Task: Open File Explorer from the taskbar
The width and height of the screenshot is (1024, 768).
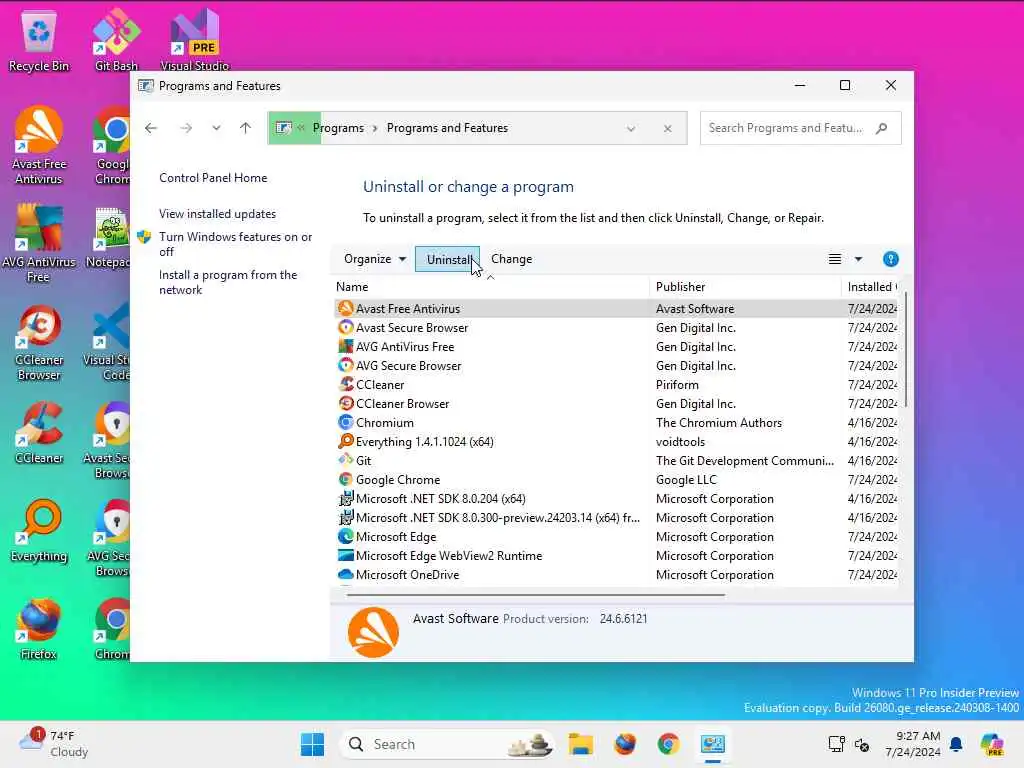Action: [x=581, y=744]
